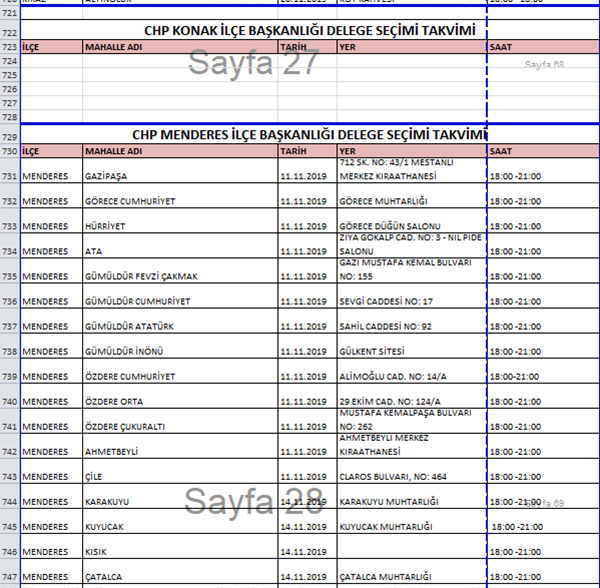Click MESTANLI MERKEZ KIRAATHANESİ location cell
This screenshot has width=600, height=588.
click(x=412, y=170)
